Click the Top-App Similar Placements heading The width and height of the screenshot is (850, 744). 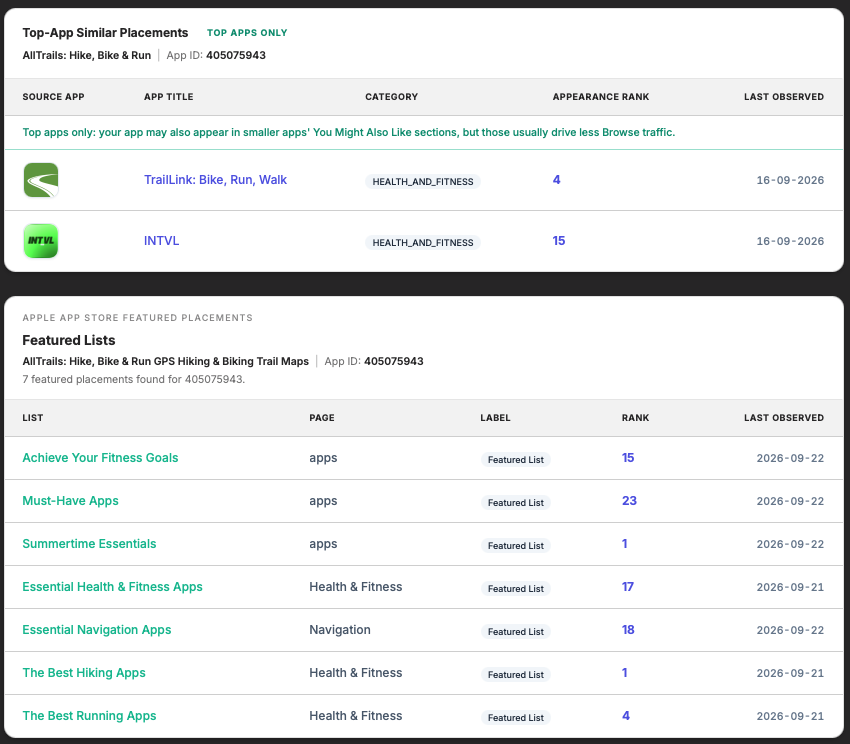pos(105,33)
